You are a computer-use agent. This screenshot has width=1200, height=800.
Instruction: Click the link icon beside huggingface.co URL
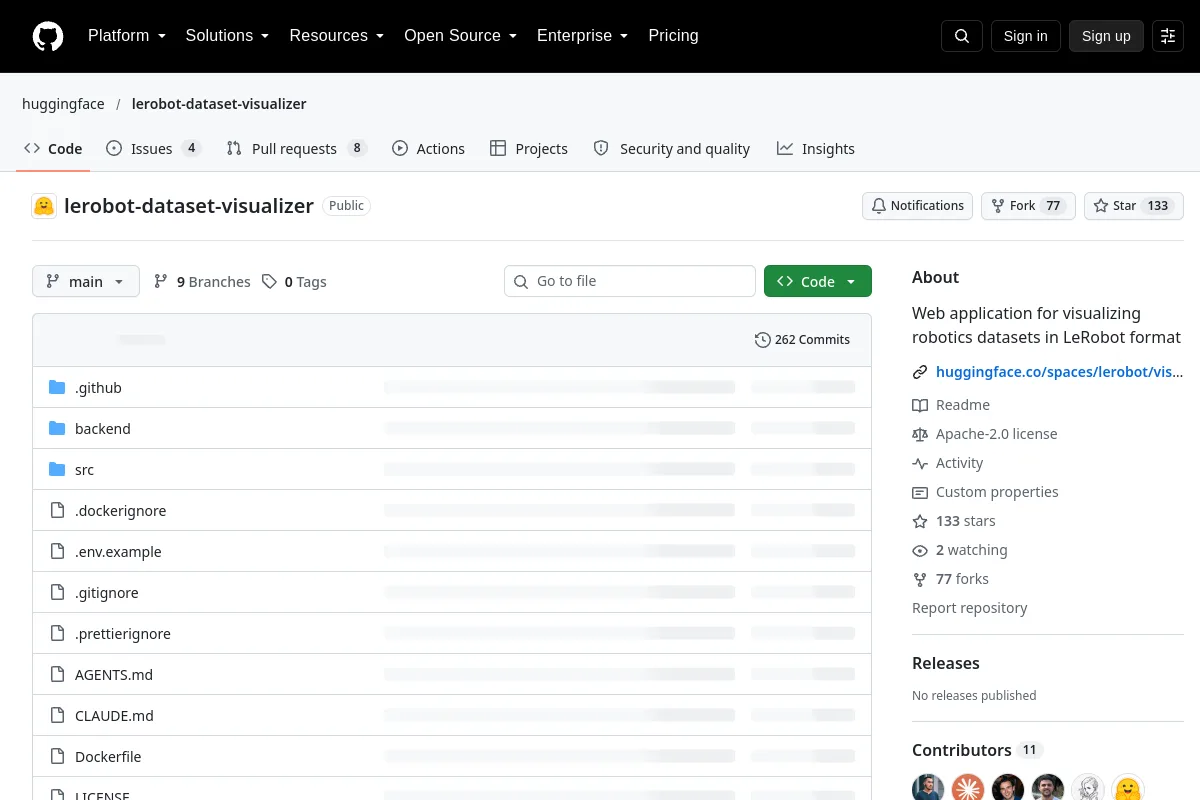click(920, 372)
